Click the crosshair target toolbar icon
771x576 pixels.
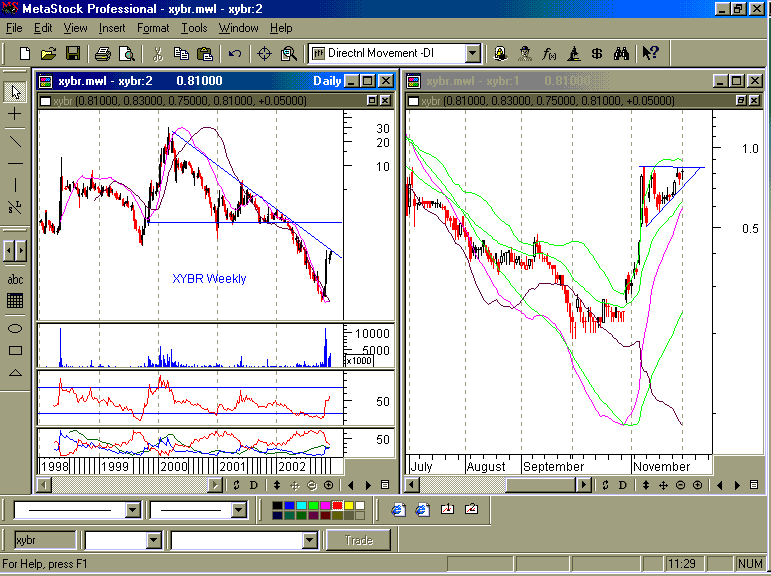(x=265, y=53)
